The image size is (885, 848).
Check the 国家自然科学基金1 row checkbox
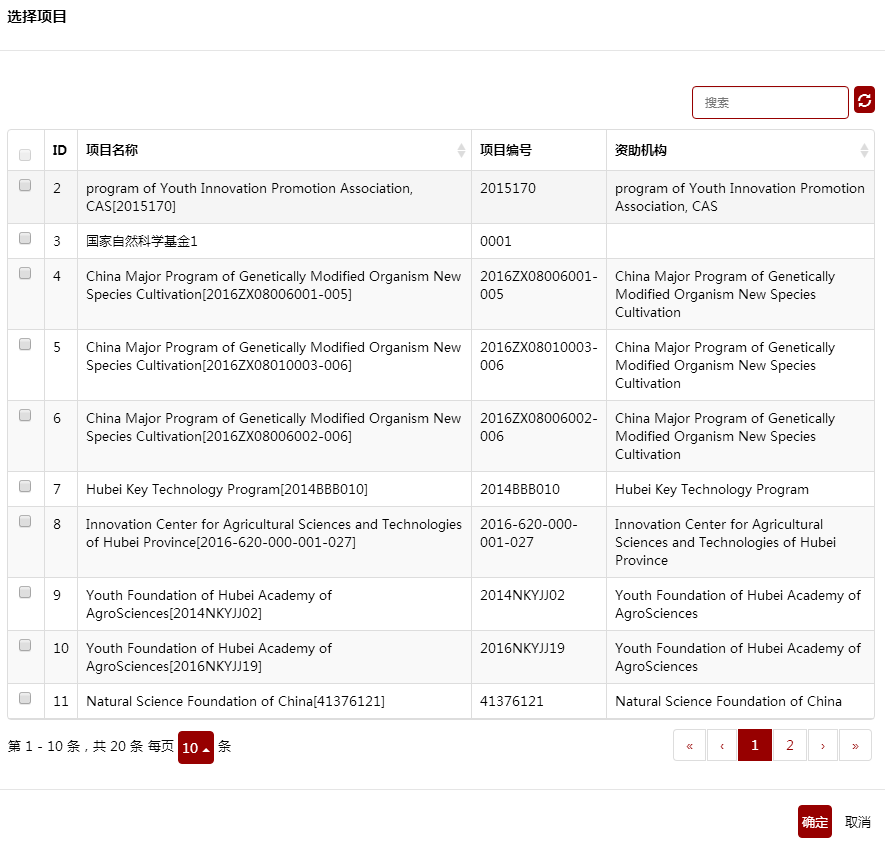[25, 238]
